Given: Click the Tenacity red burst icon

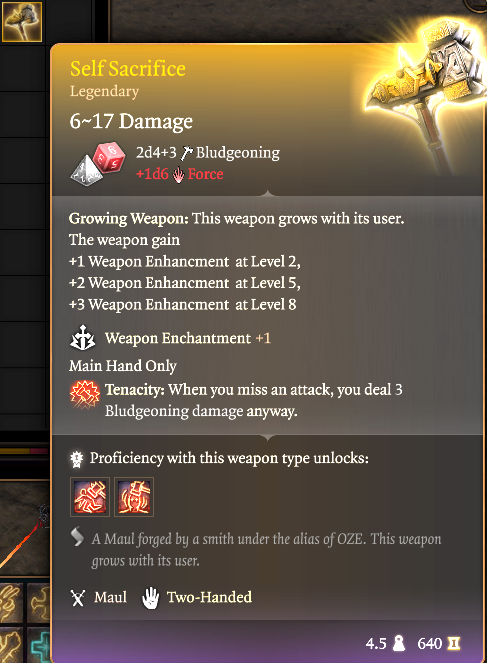Looking at the screenshot, I should 85,394.
